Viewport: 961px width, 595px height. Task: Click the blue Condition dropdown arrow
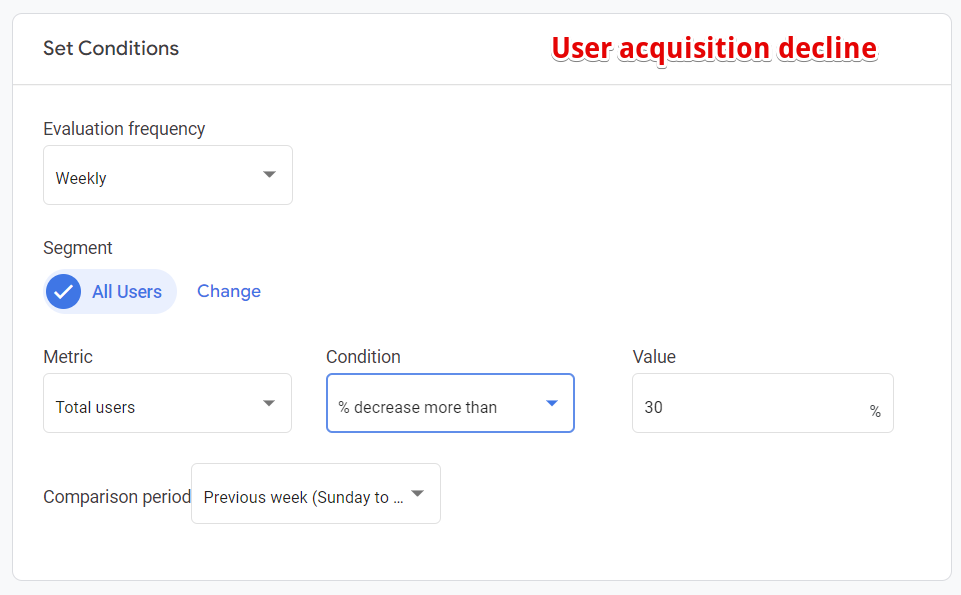pos(551,404)
